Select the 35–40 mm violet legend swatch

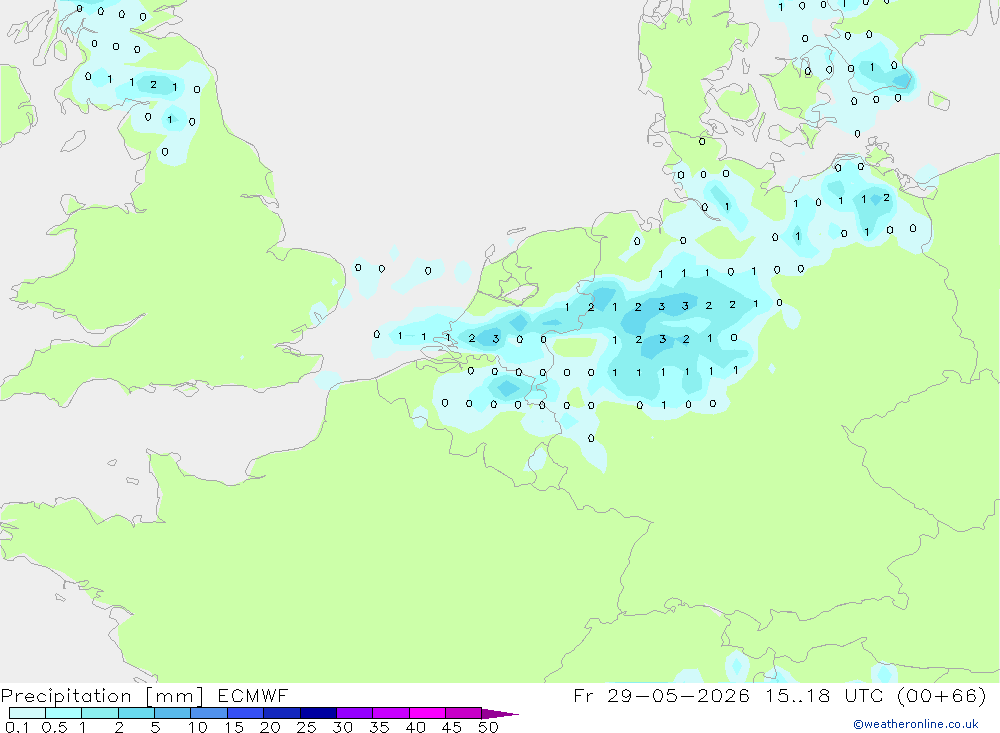391,713
